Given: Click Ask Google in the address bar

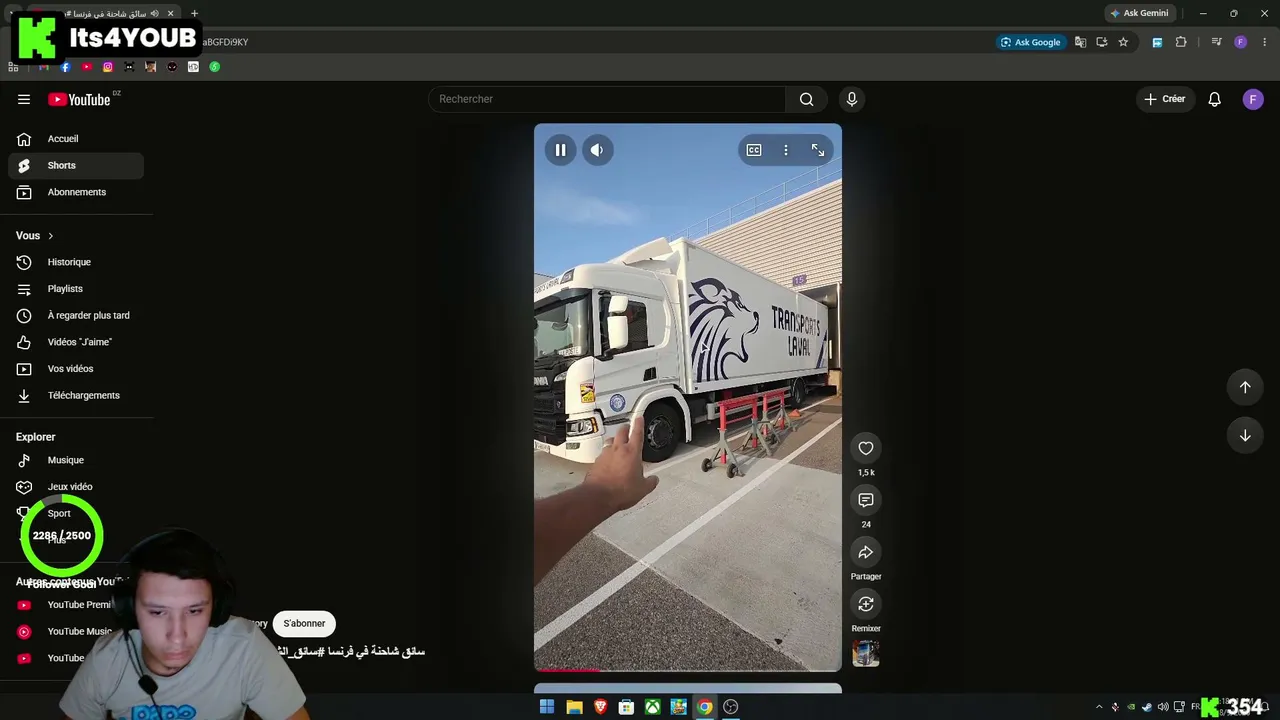Looking at the screenshot, I should 1030,42.
